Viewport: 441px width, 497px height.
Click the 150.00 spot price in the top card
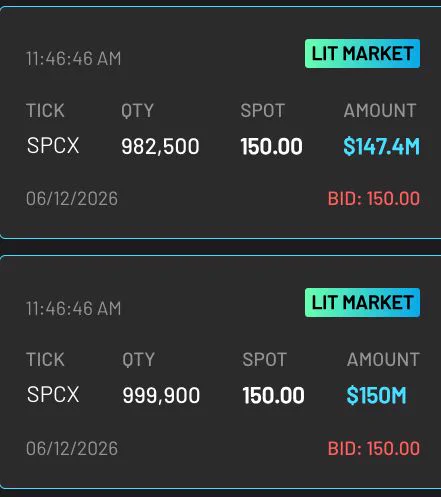click(x=272, y=146)
